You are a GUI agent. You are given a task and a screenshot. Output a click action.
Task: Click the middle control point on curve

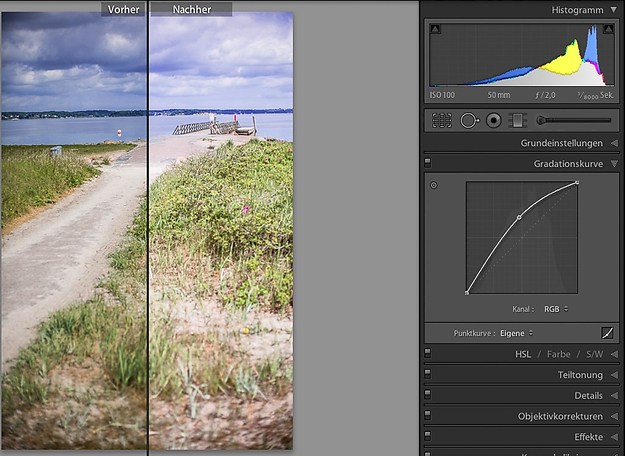(x=519, y=217)
